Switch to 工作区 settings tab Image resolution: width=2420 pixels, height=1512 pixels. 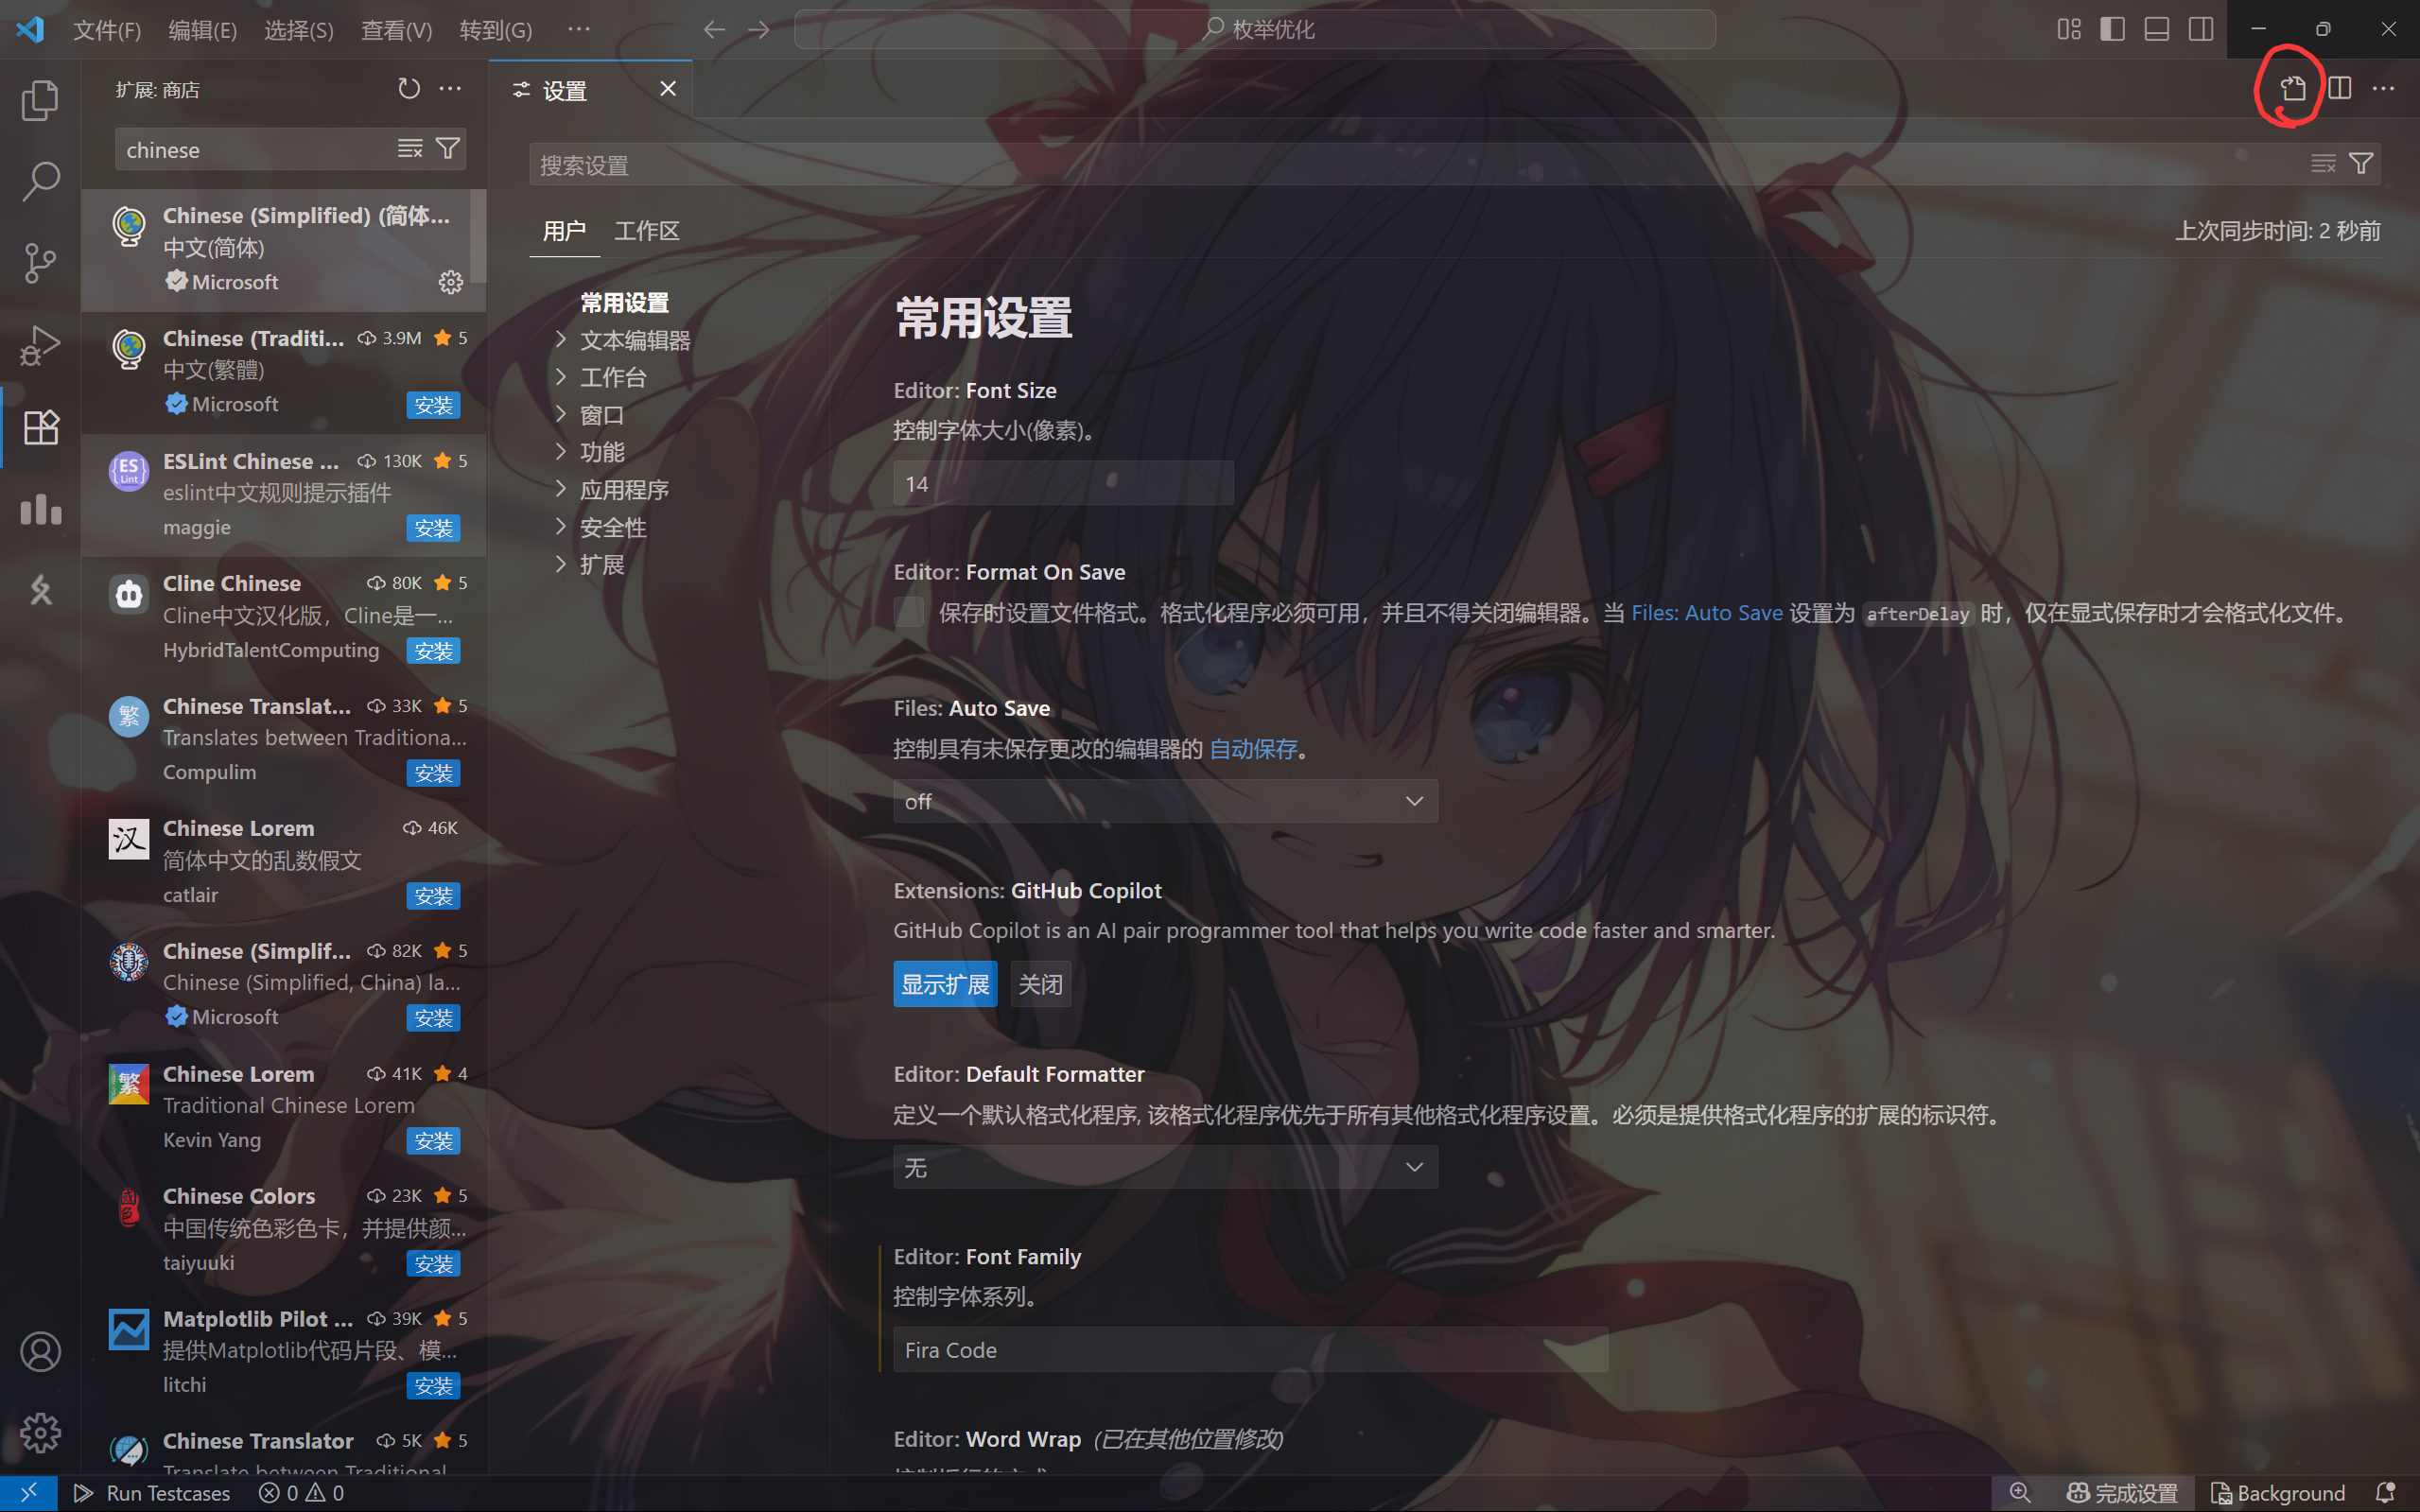click(646, 231)
